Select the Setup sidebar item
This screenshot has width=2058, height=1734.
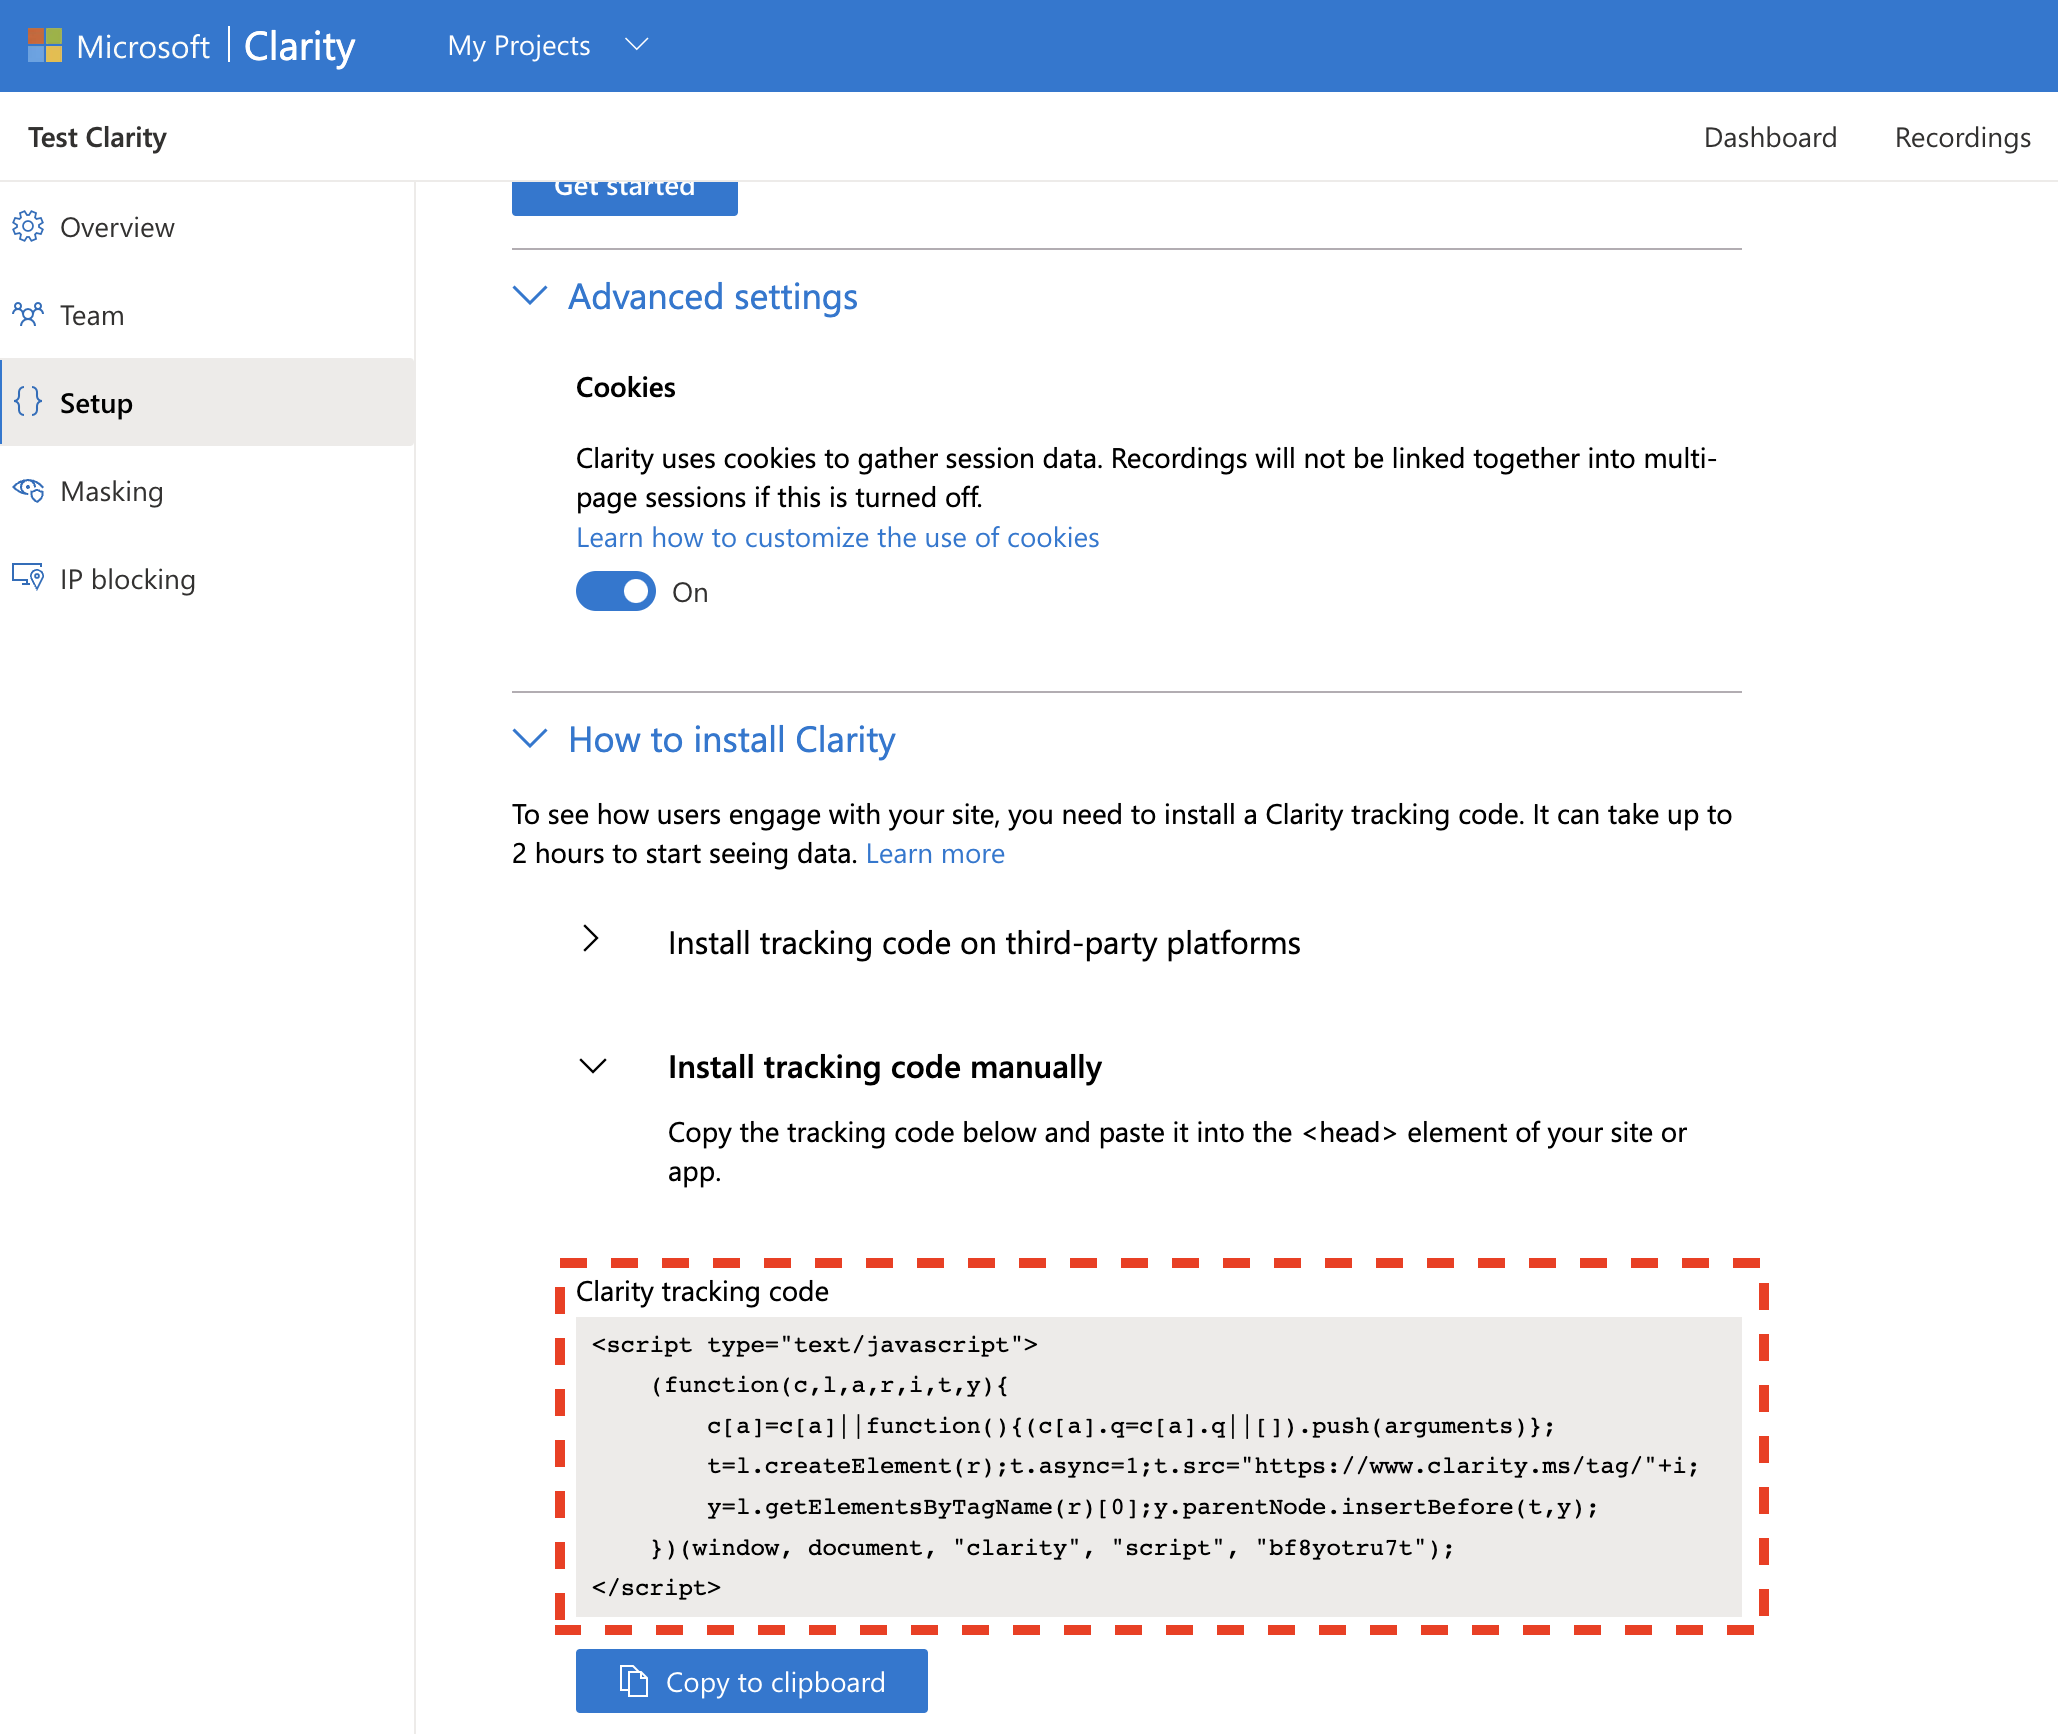pos(207,402)
